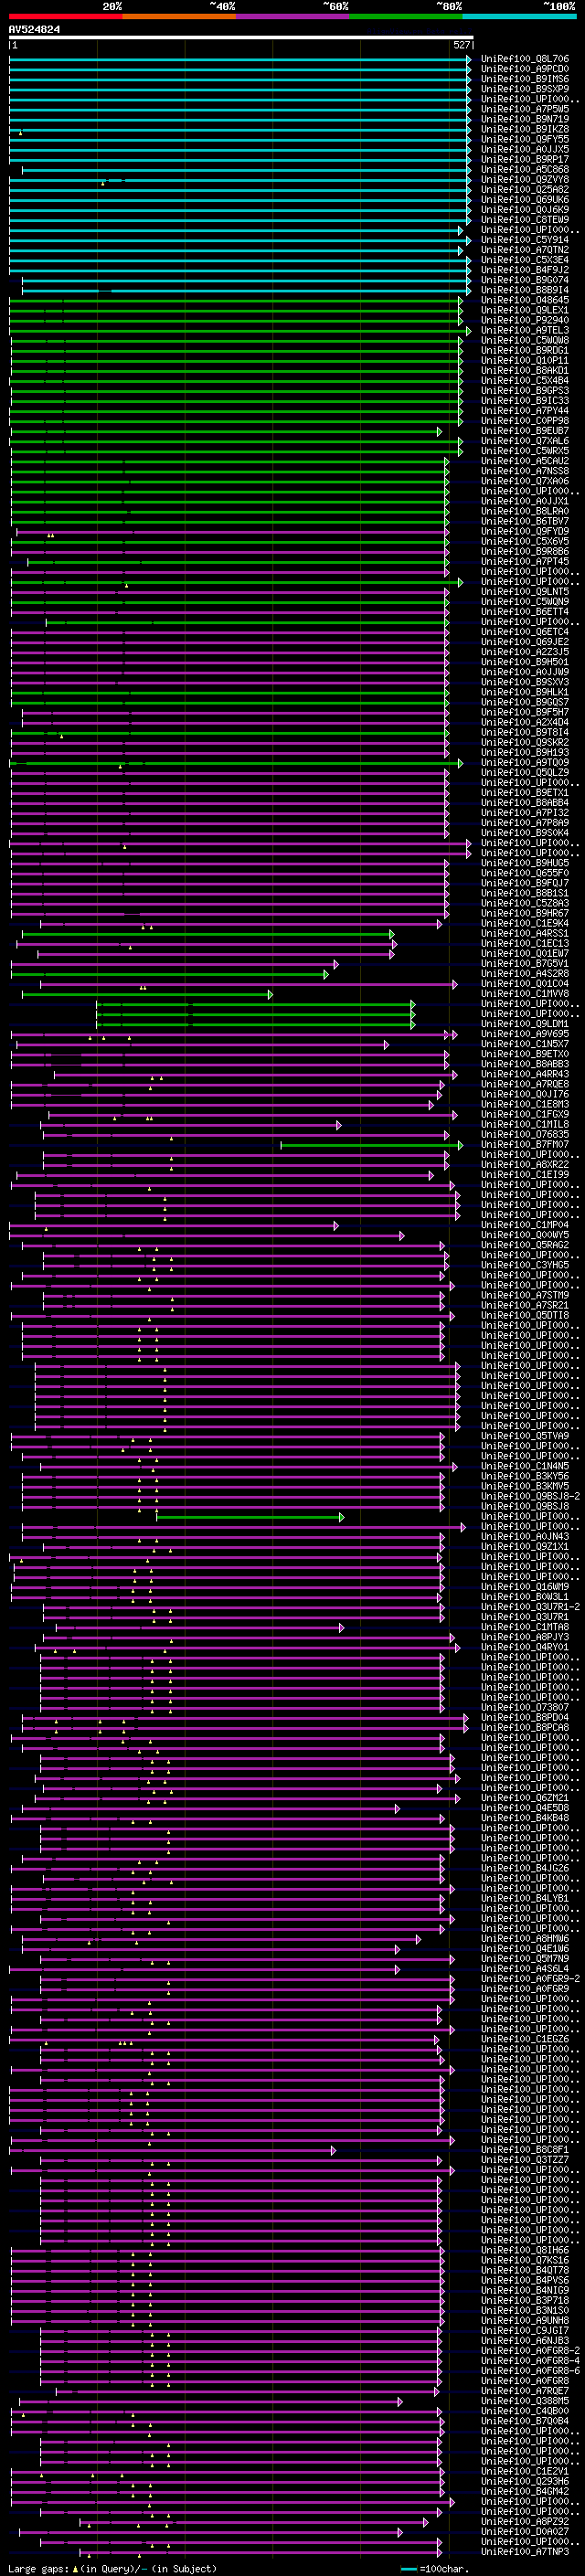
Task: Pick the UniRef100_B7FM07 hit name
Action: point(525,1145)
